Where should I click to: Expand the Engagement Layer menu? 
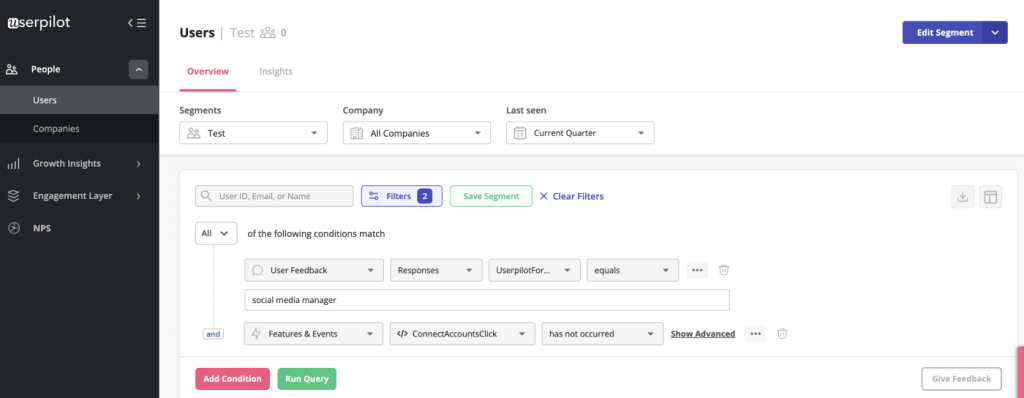(x=138, y=195)
